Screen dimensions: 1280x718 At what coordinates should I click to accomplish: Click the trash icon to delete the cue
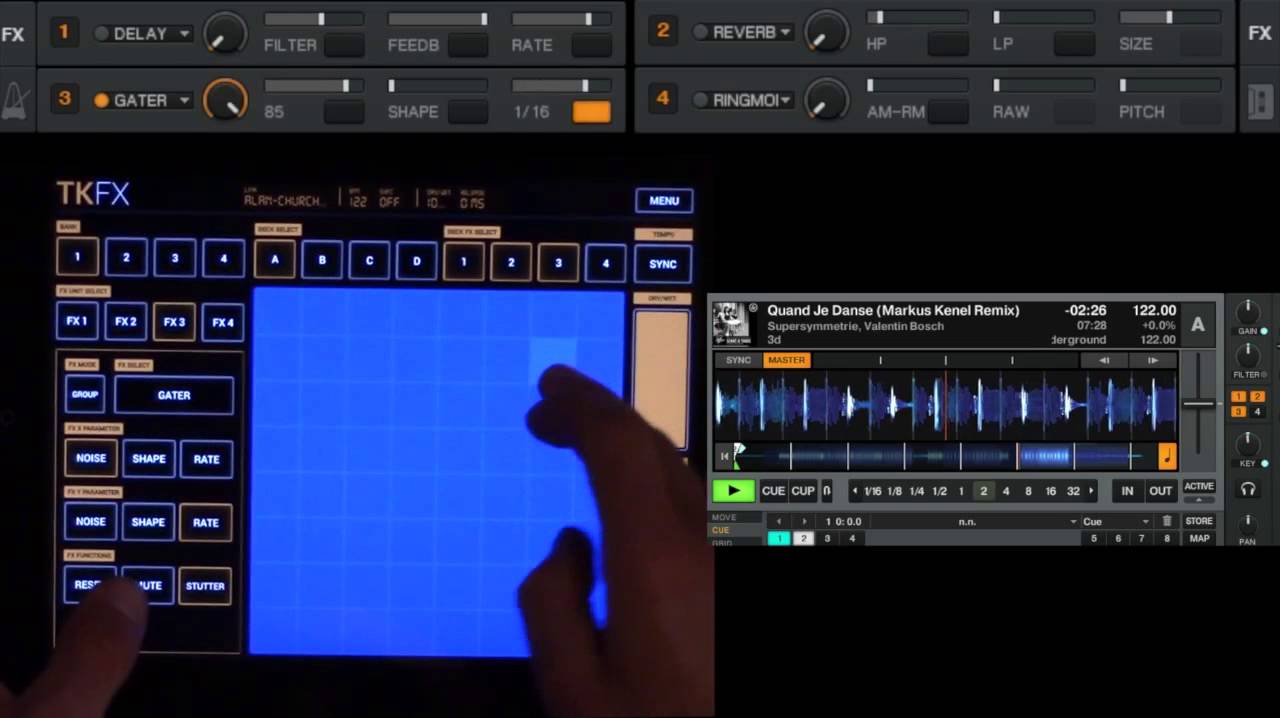click(x=1166, y=521)
